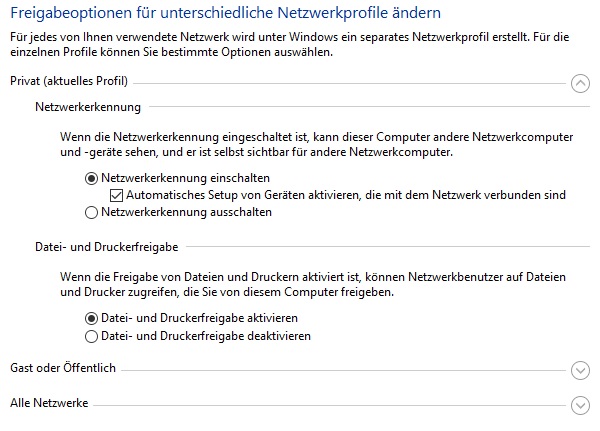
Task: Choose Datei- und Druckerfreigabe deaktivieren
Action: point(92,336)
